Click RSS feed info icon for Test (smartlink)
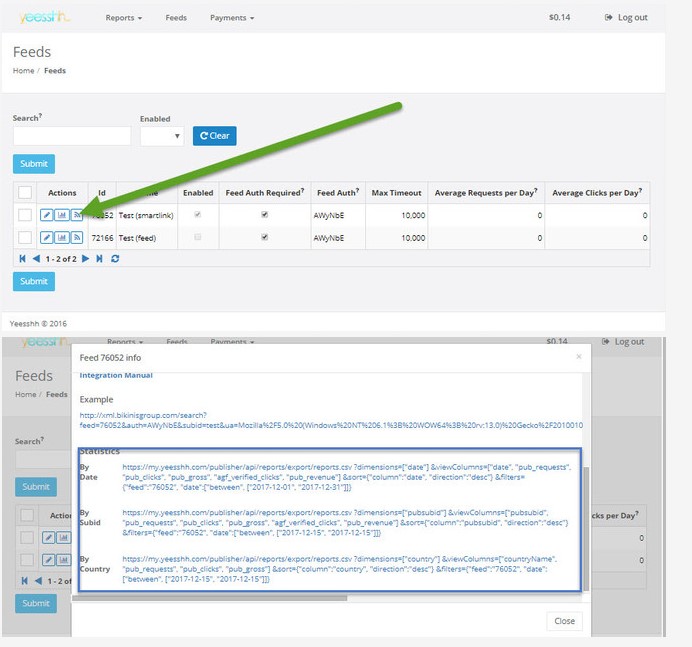This screenshot has height=647, width=692. point(77,215)
